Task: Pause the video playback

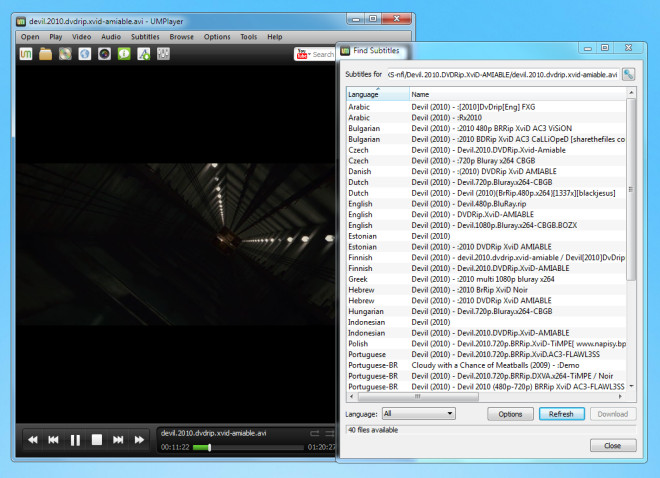Action: point(75,440)
